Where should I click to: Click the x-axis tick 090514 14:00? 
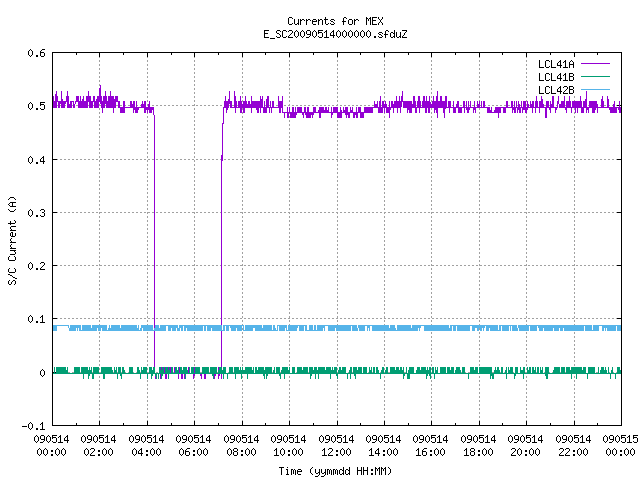[383, 446]
